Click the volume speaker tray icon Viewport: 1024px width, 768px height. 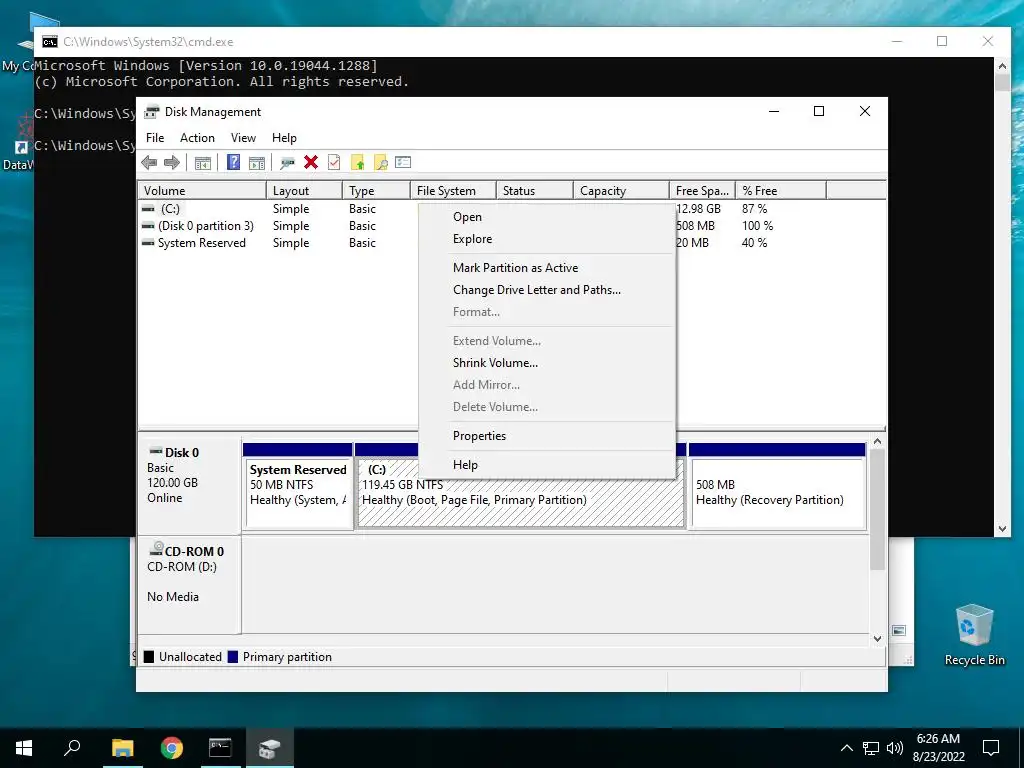(895, 748)
